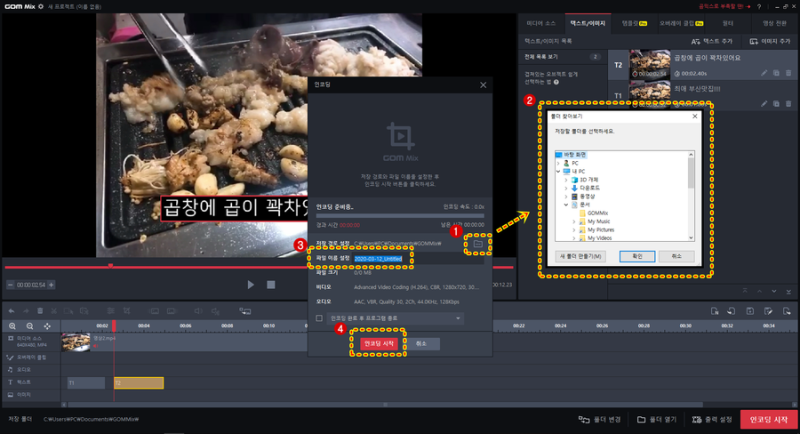Zoom out the timeline with magnifier minus
Viewport: 800px width, 434px height.
[x=30, y=326]
